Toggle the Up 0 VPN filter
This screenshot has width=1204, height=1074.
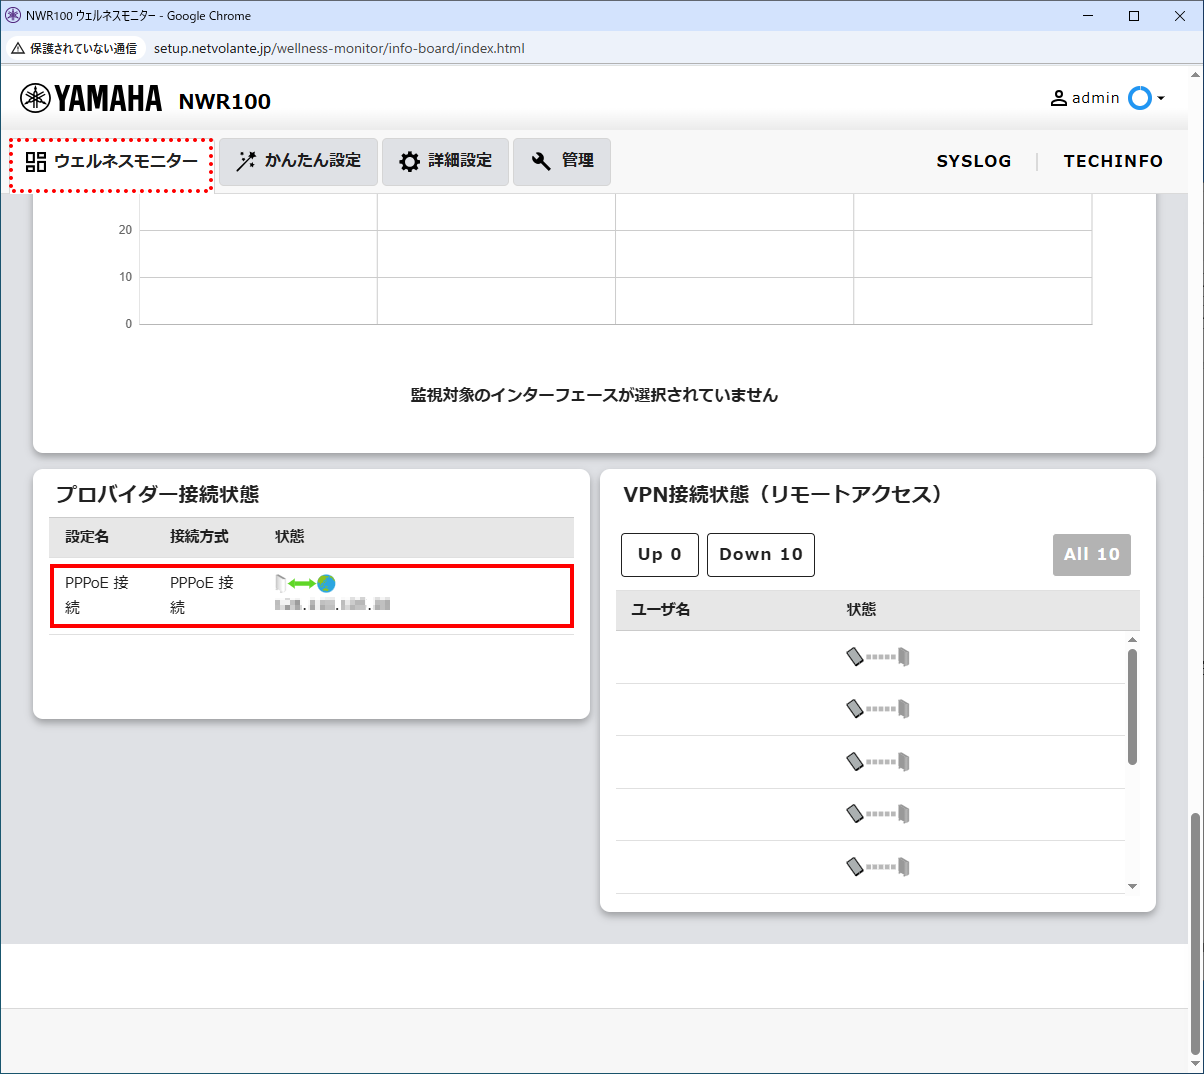[659, 554]
